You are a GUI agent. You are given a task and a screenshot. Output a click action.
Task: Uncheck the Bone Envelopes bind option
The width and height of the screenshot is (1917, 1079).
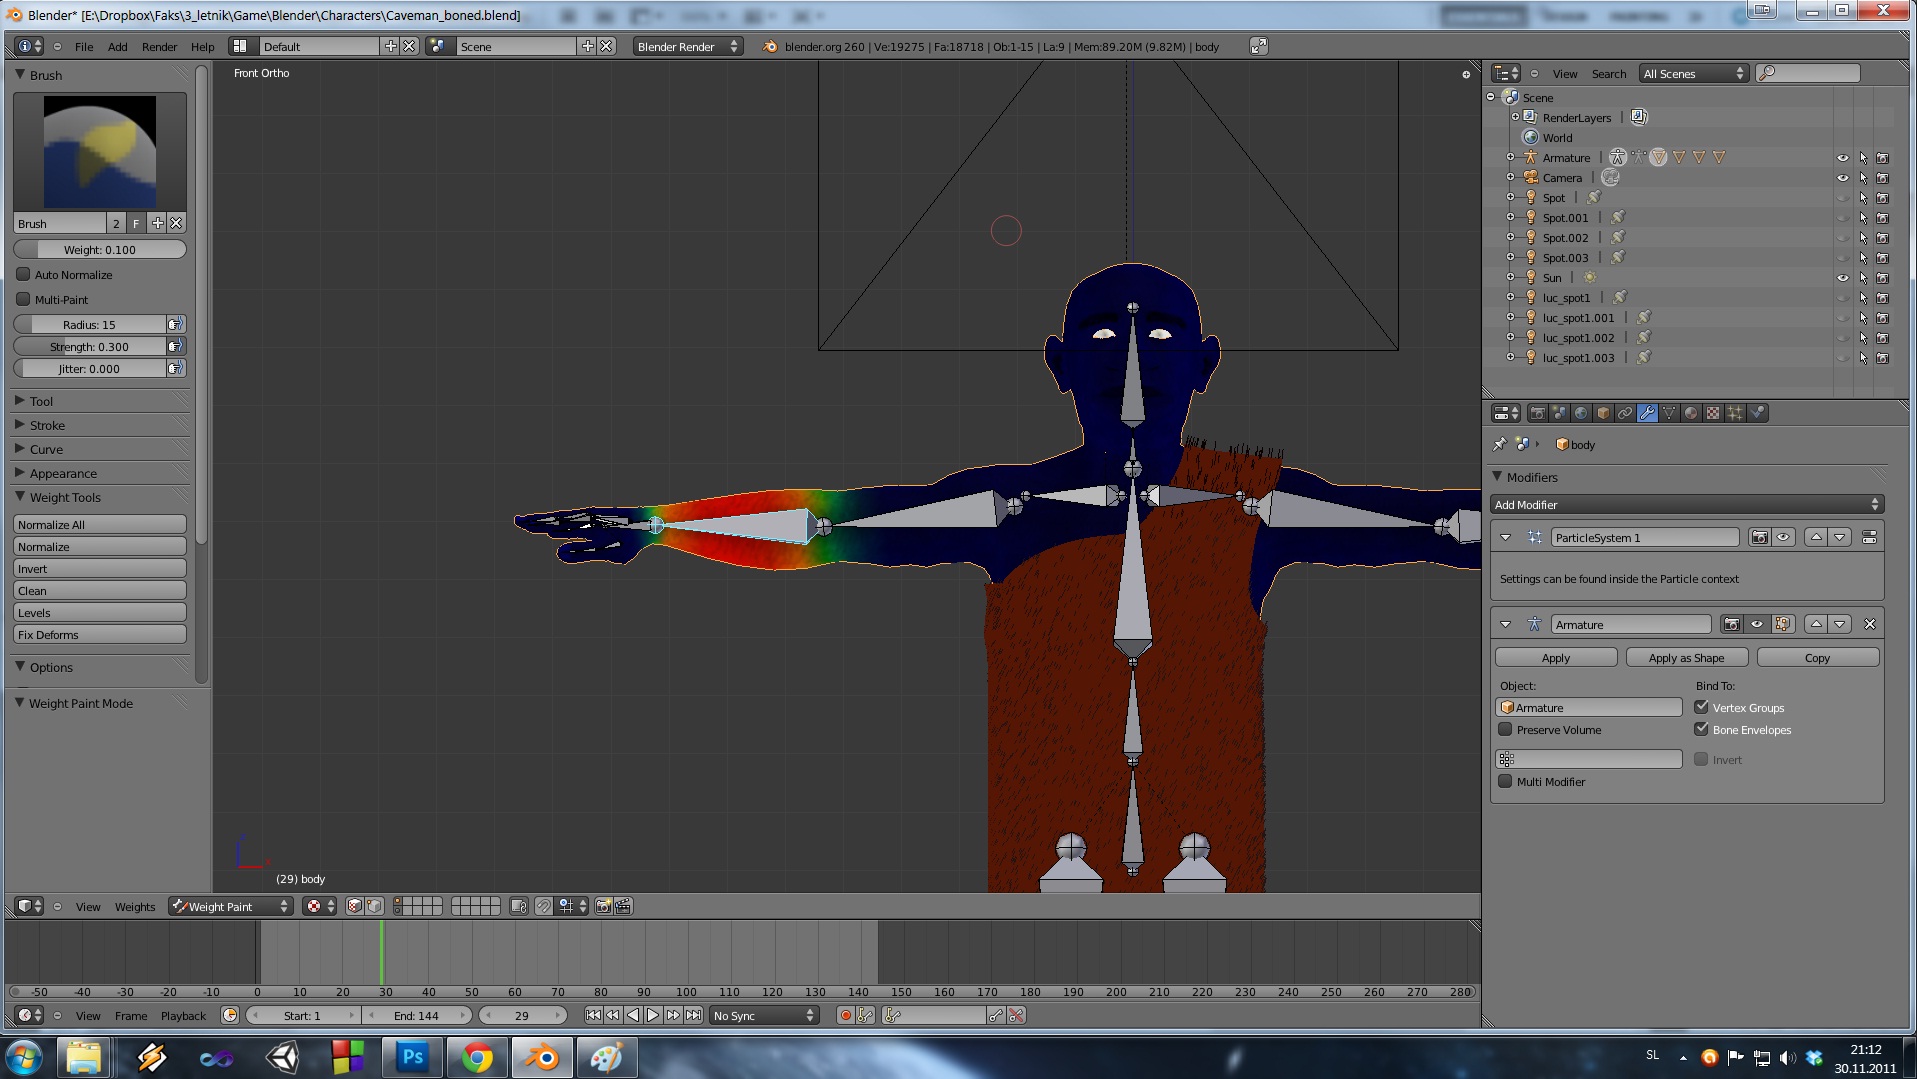pyautogui.click(x=1701, y=729)
